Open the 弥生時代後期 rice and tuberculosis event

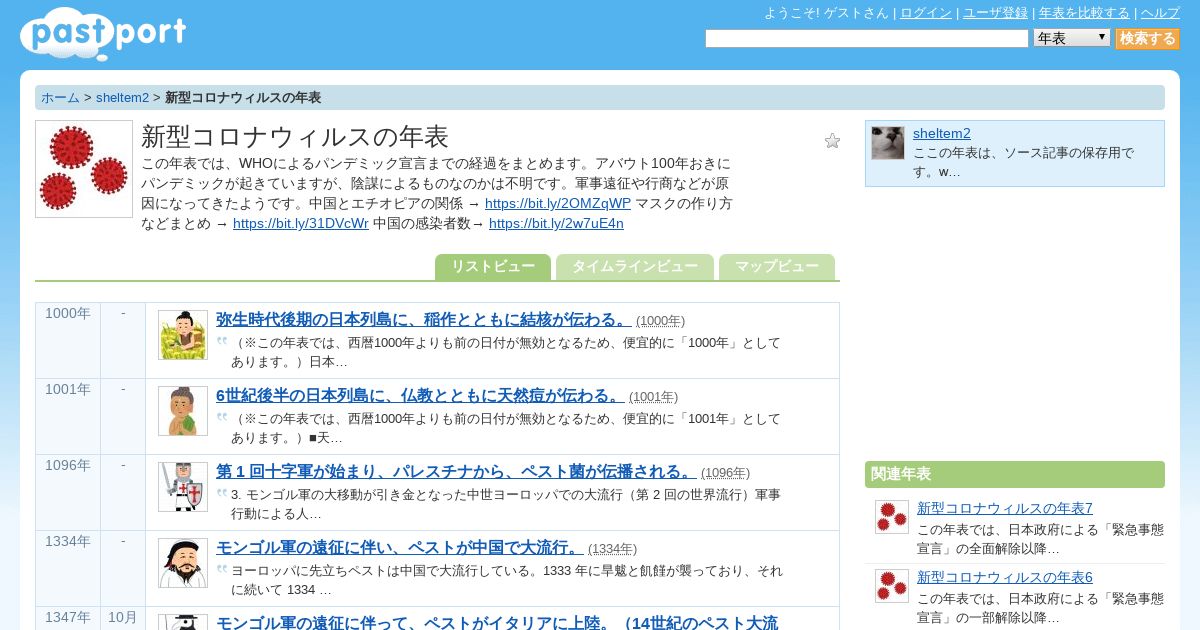(x=423, y=319)
